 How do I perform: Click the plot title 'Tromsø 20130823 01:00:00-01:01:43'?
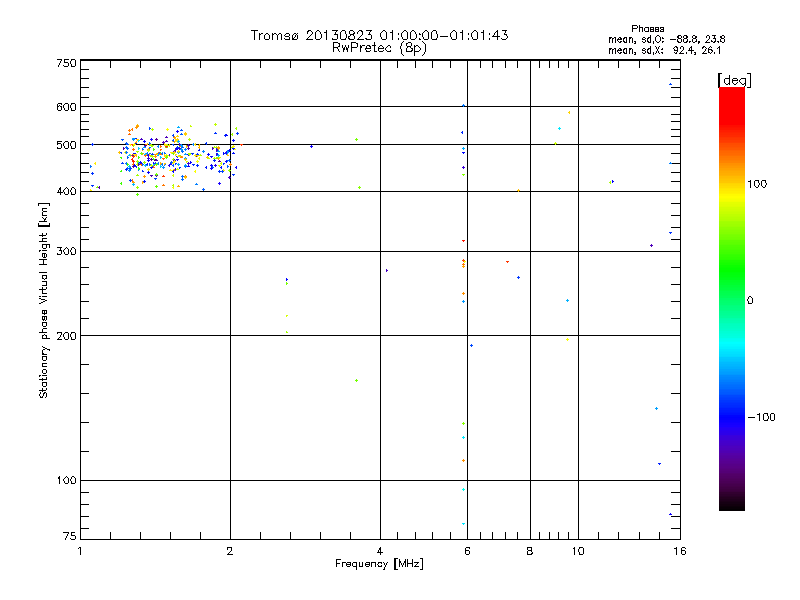tap(379, 35)
